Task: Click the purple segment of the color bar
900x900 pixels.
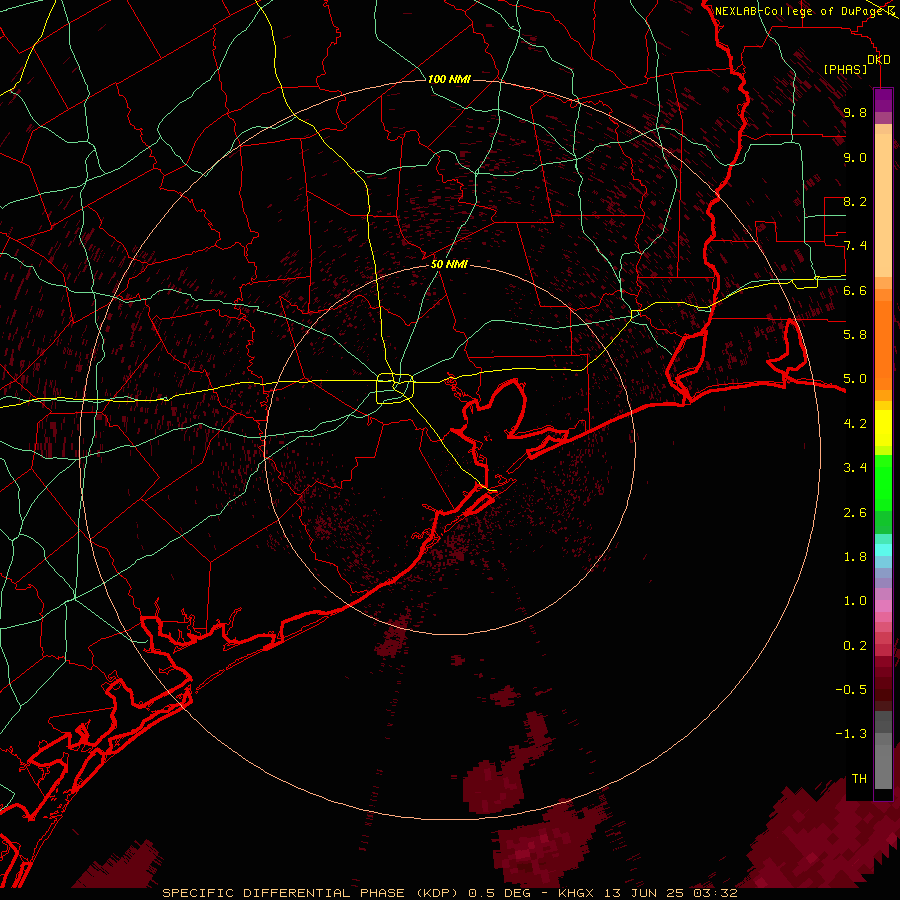Action: tap(883, 101)
